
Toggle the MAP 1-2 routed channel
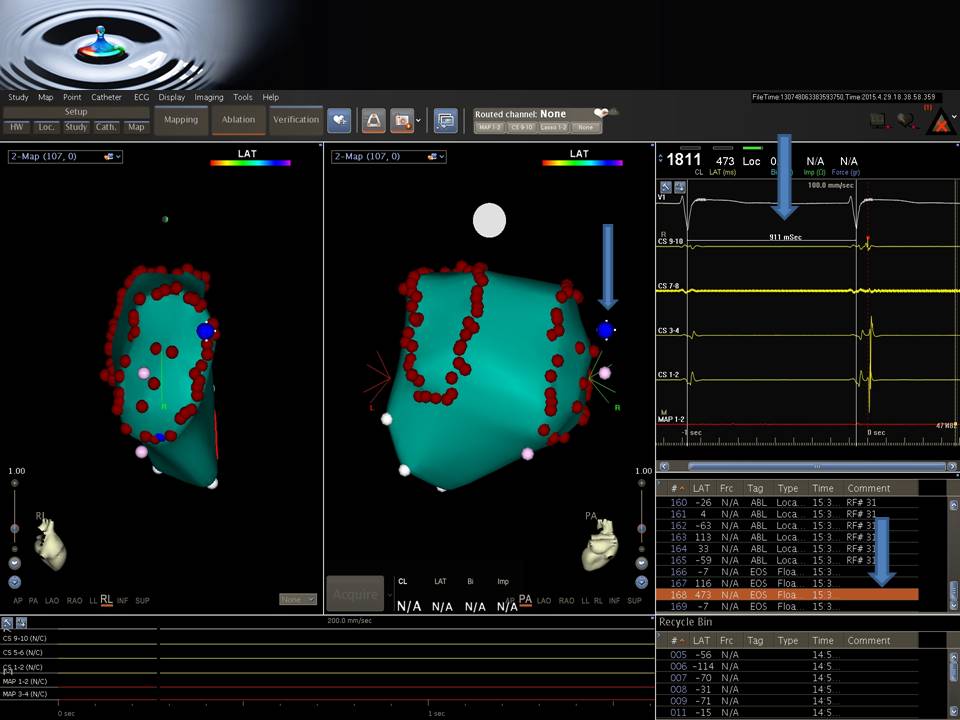(489, 128)
